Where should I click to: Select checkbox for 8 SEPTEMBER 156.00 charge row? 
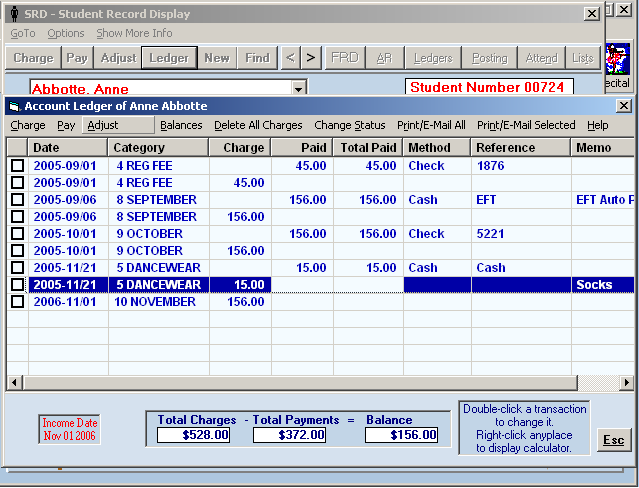click(x=18, y=216)
